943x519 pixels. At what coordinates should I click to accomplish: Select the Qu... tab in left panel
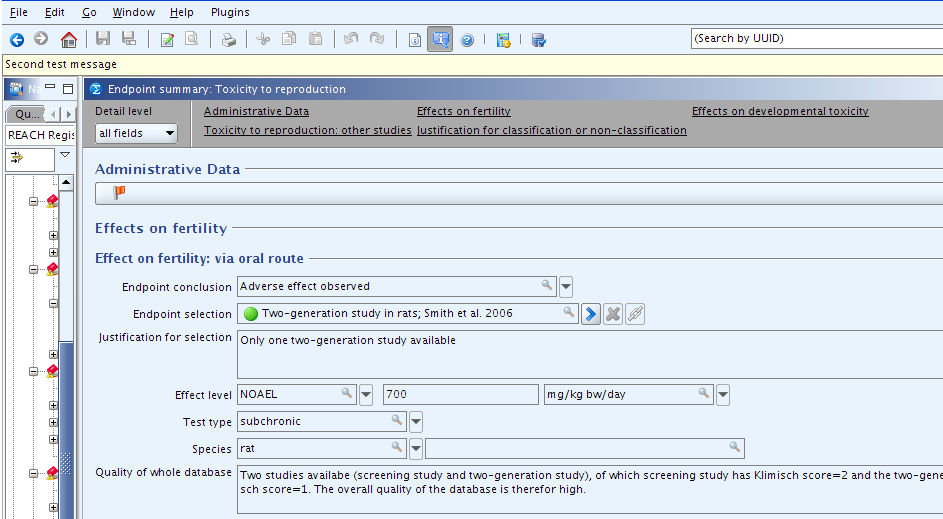[27, 114]
